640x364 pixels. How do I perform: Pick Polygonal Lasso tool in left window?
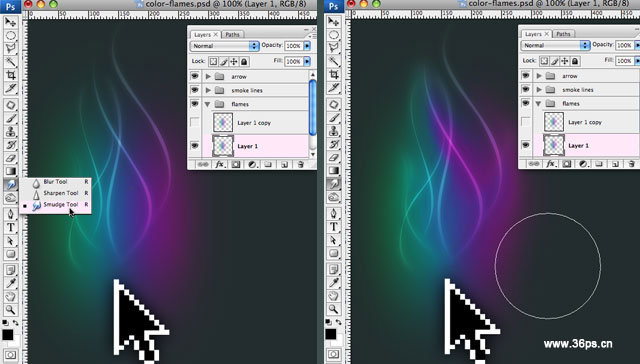coord(11,49)
